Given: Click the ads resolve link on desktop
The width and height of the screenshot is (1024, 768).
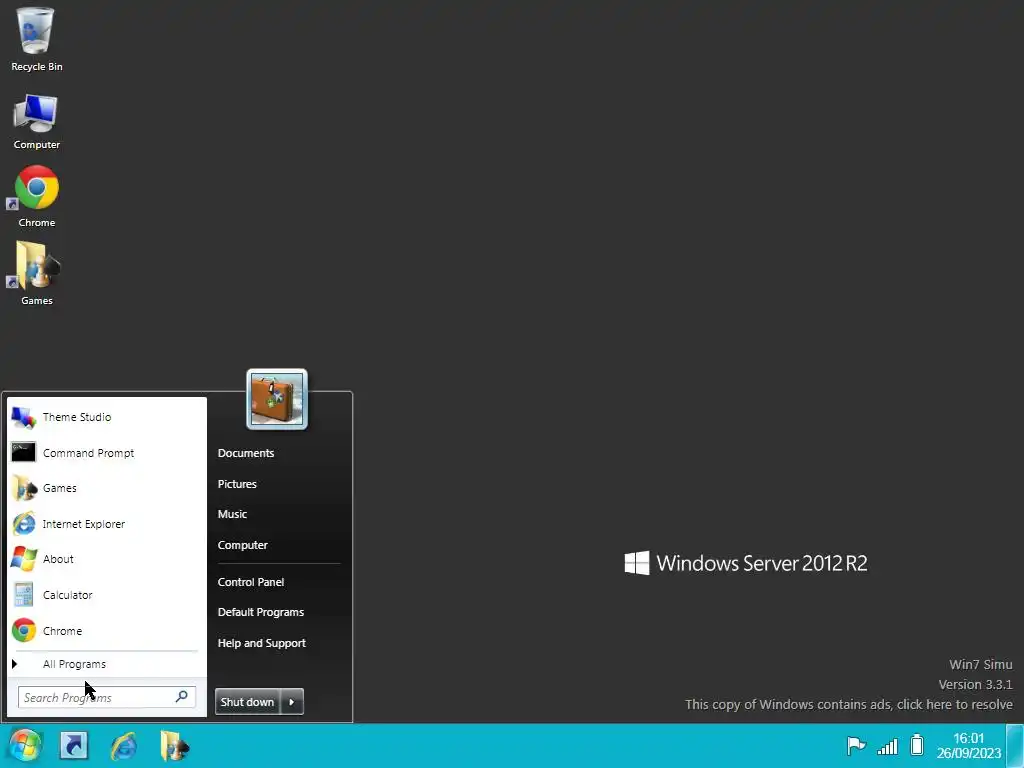Looking at the screenshot, I should pyautogui.click(x=848, y=705).
